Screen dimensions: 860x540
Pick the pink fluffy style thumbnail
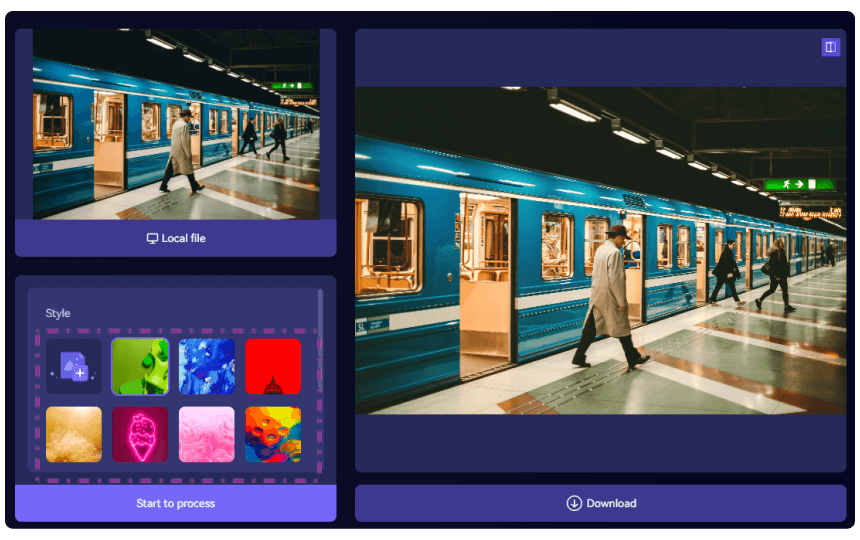pyautogui.click(x=207, y=434)
